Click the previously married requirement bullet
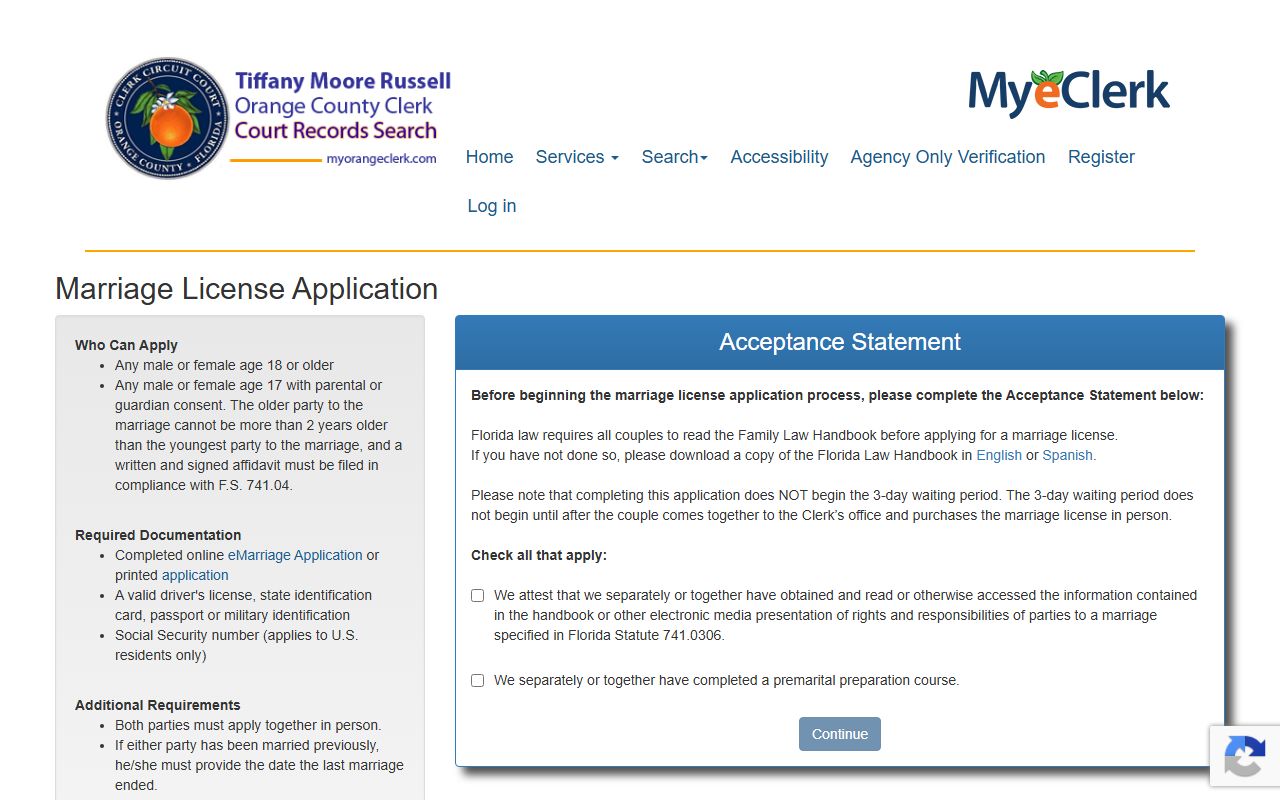Screen dimensions: 1280x800 [x=259, y=765]
